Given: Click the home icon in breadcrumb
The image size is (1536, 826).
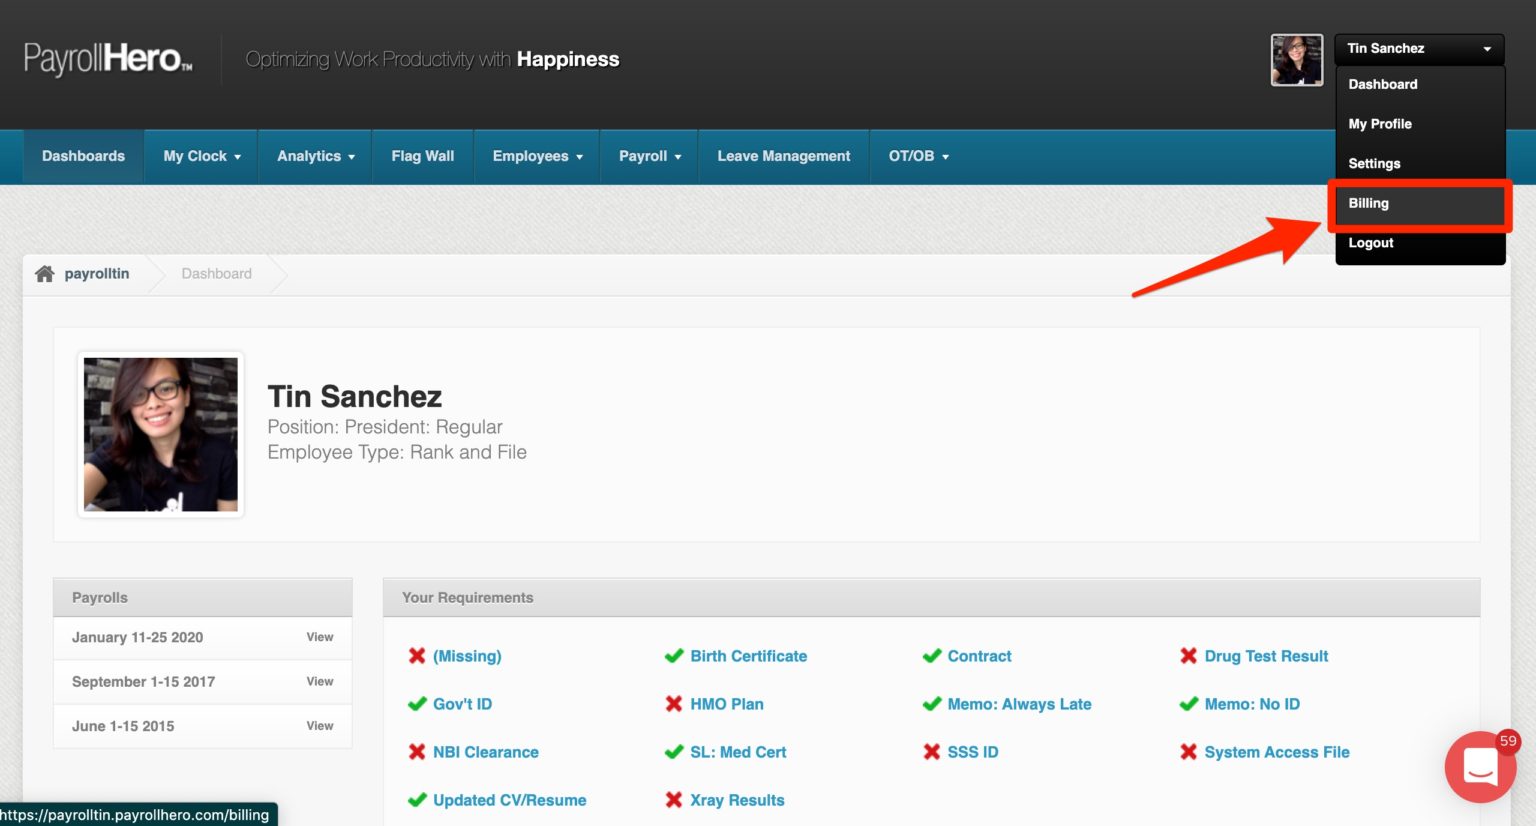Looking at the screenshot, I should coord(44,274).
